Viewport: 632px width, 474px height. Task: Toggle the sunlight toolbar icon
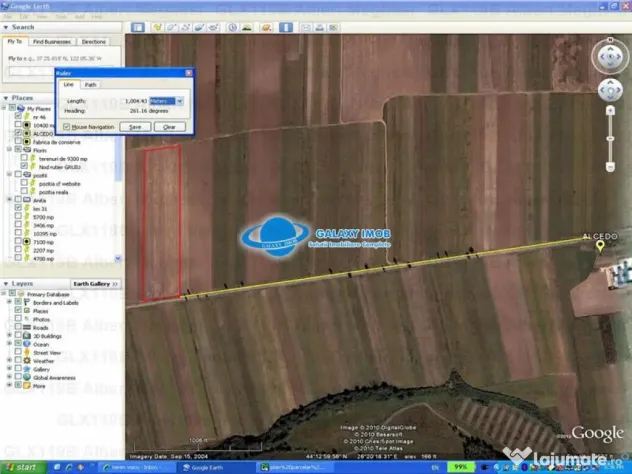pyautogui.click(x=248, y=27)
